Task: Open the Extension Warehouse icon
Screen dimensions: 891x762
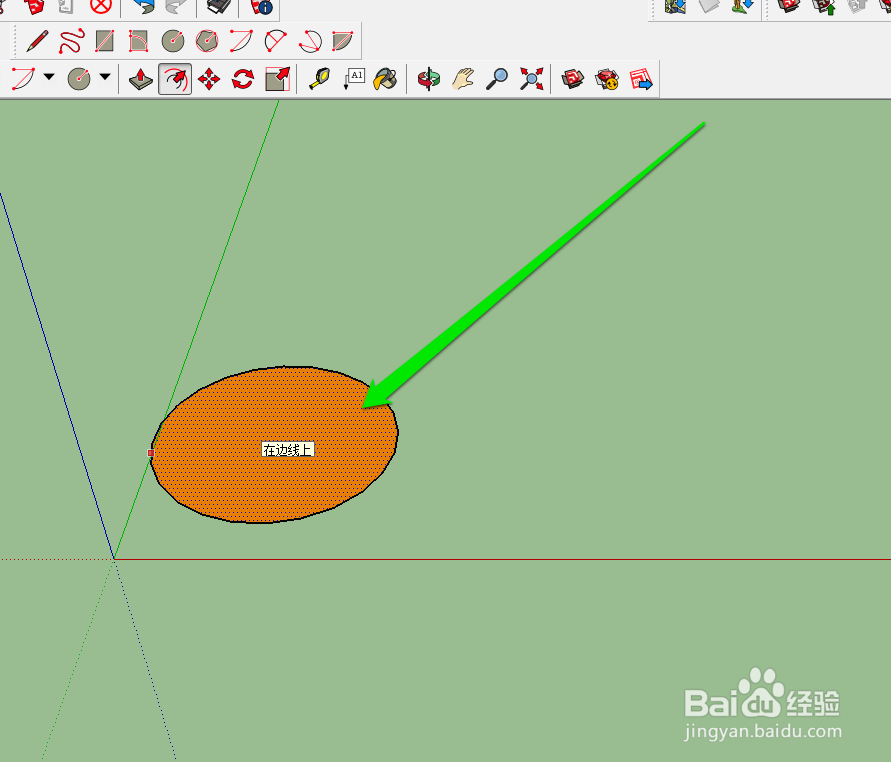Action: (x=607, y=79)
